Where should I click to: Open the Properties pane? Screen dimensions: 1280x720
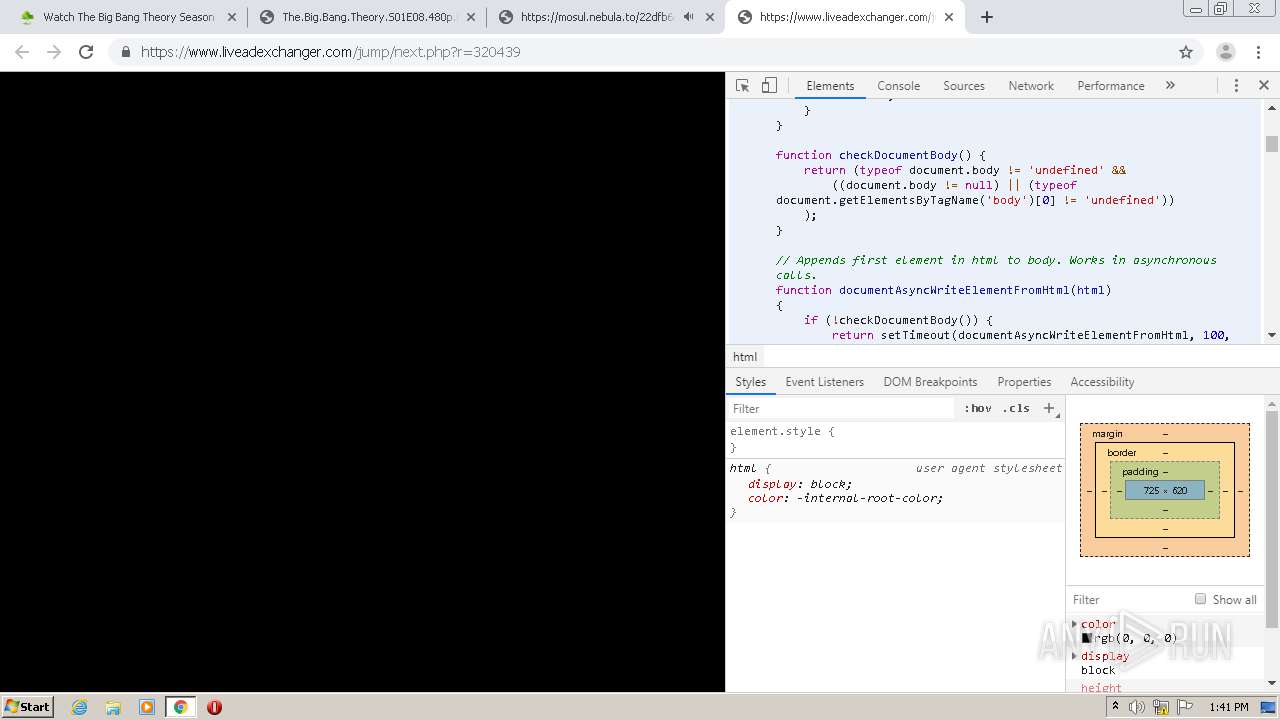coord(1024,382)
